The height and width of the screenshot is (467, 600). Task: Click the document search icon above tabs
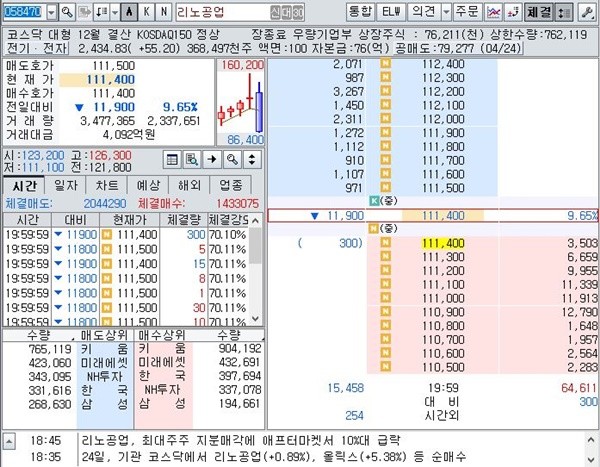(x=192, y=159)
